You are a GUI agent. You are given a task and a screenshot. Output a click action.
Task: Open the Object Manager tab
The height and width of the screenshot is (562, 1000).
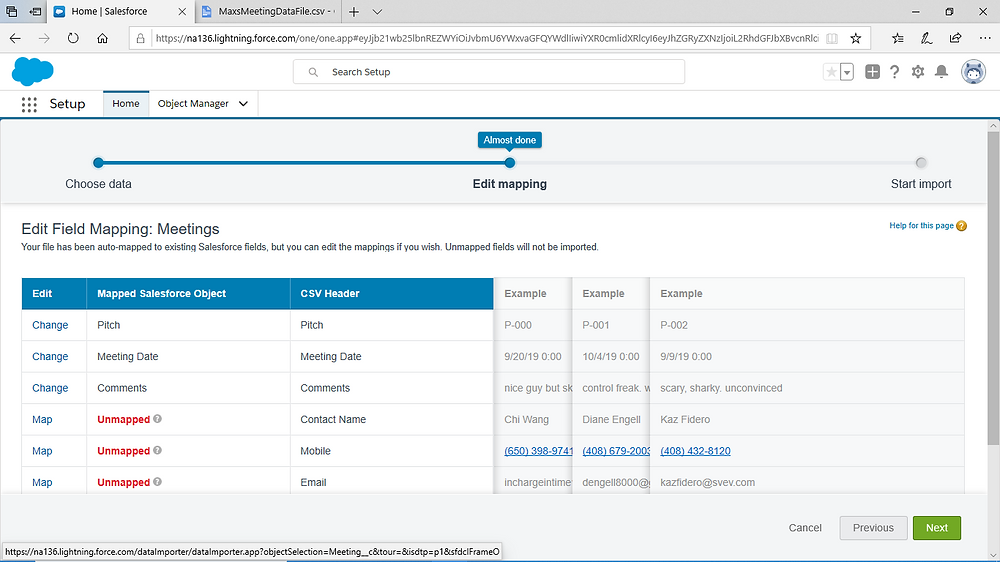pos(193,104)
